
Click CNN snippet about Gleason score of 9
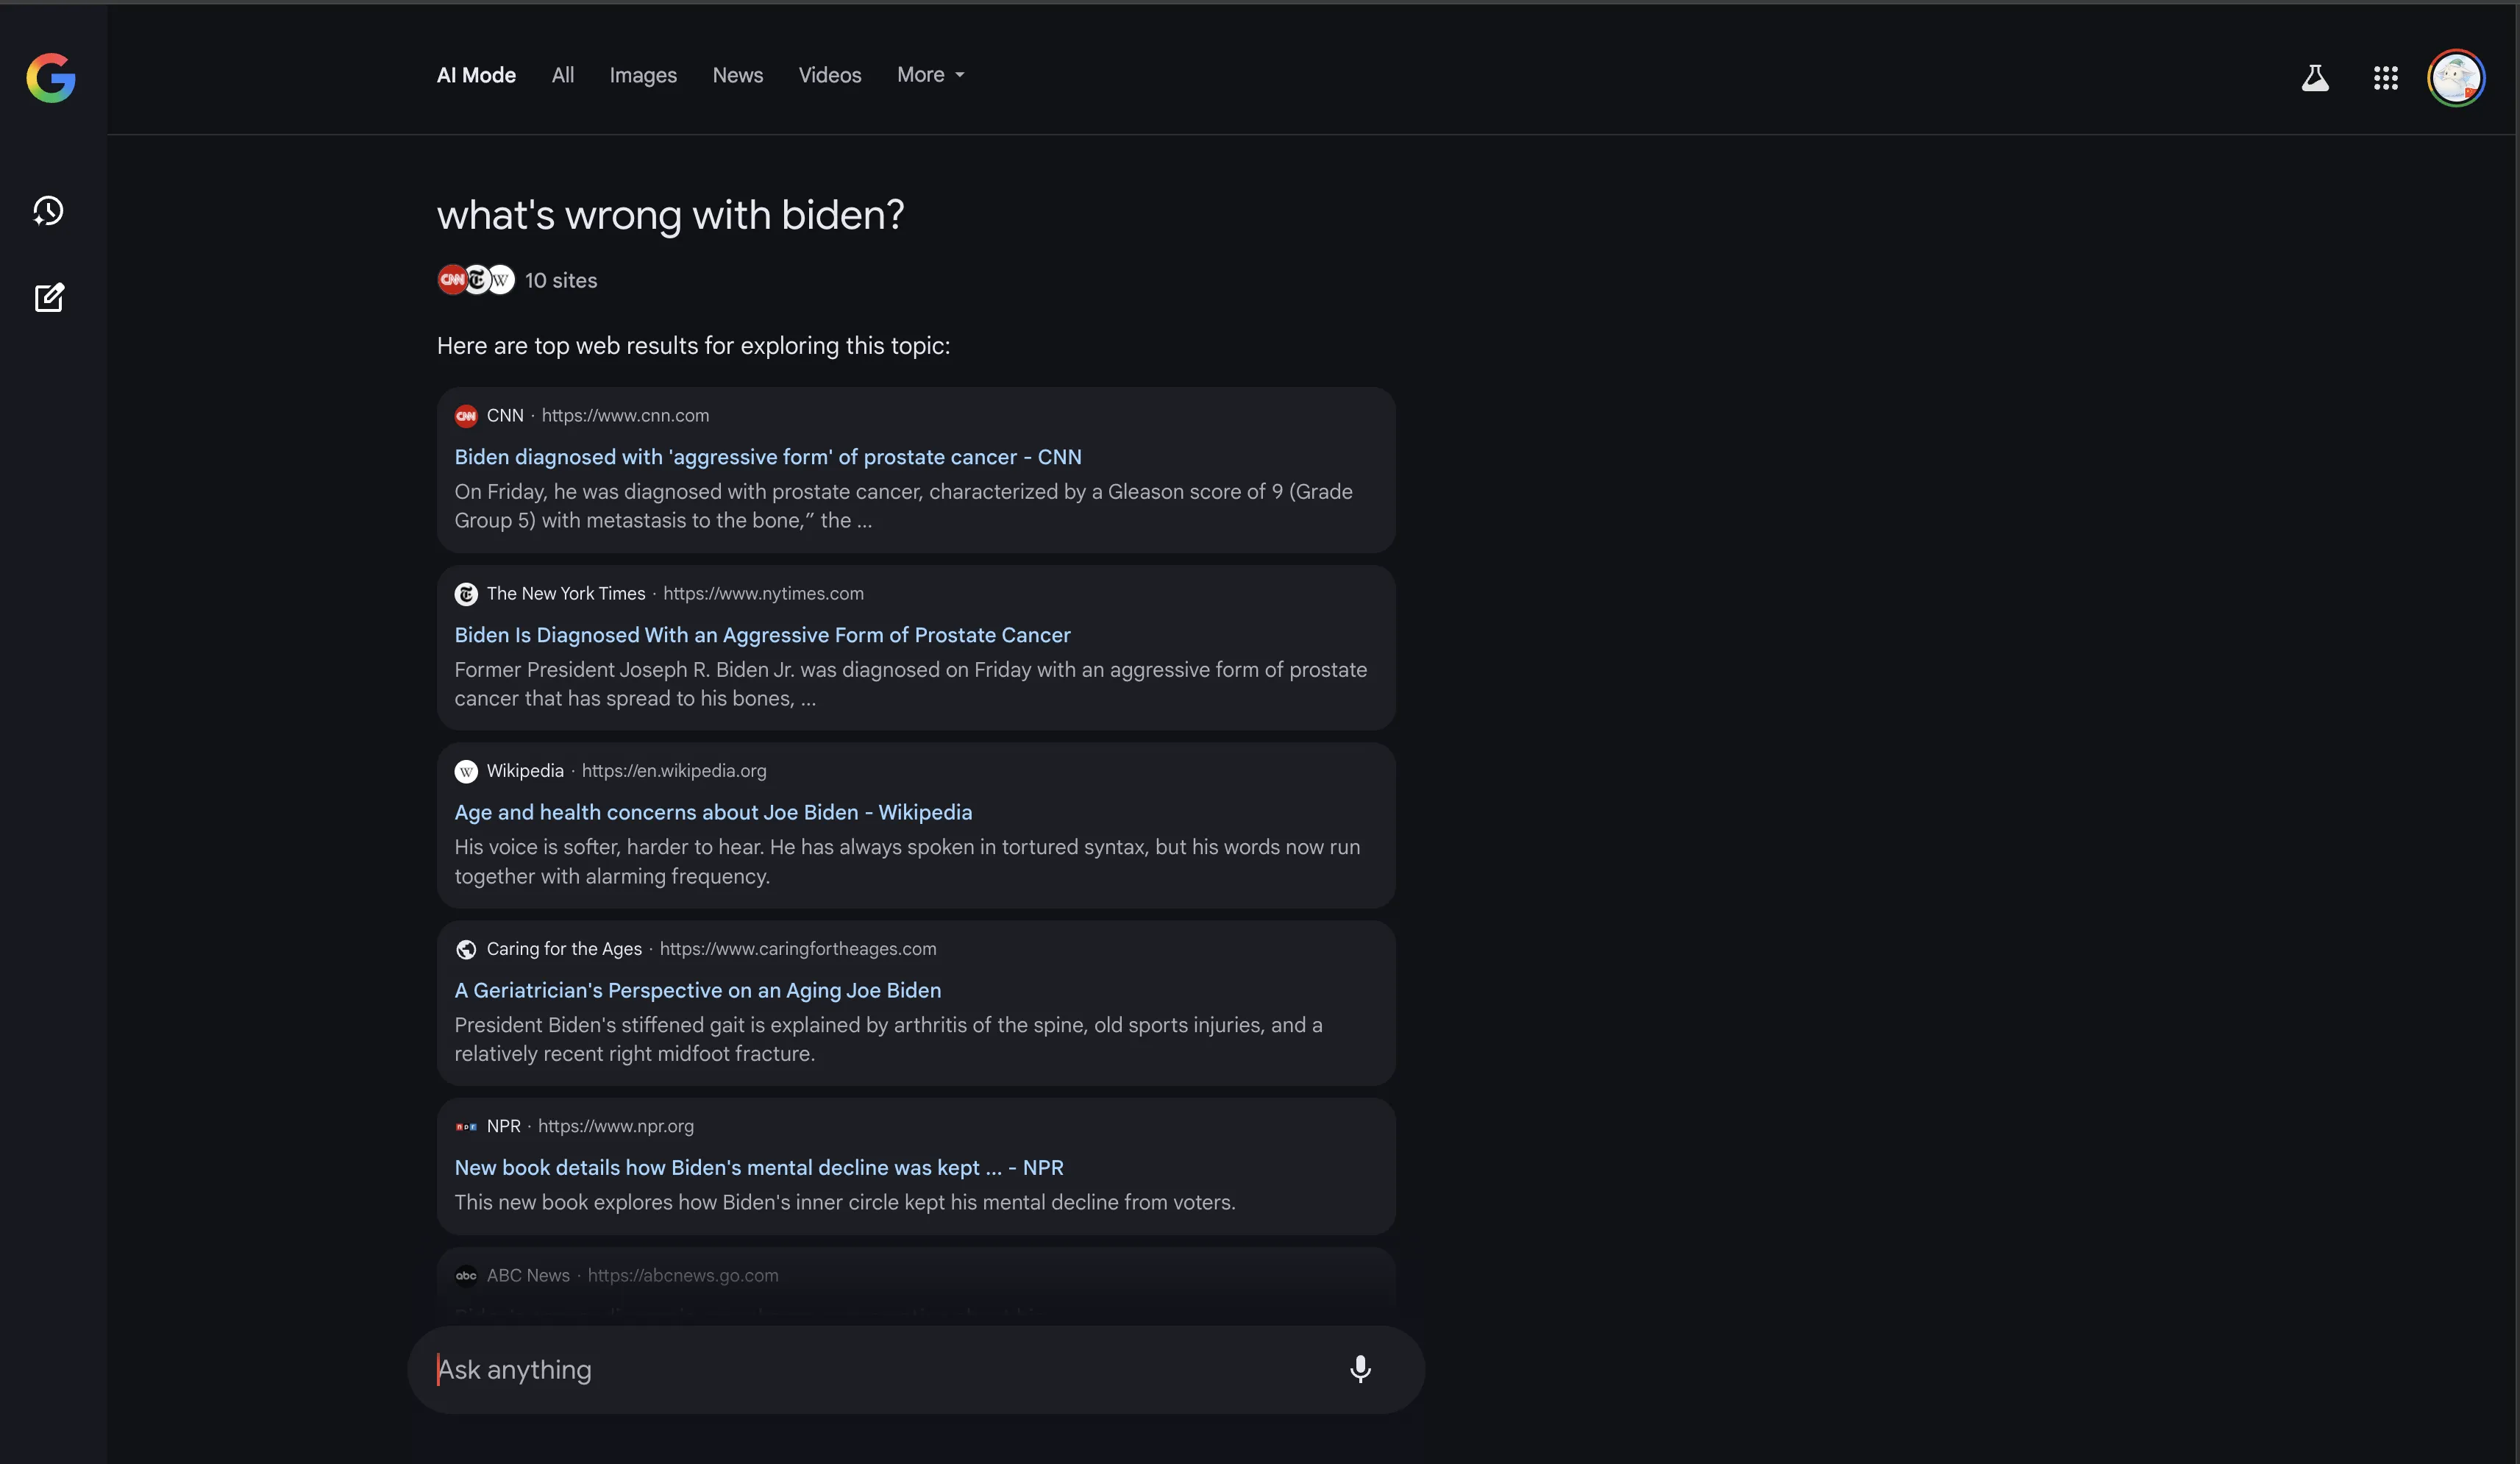(904, 506)
